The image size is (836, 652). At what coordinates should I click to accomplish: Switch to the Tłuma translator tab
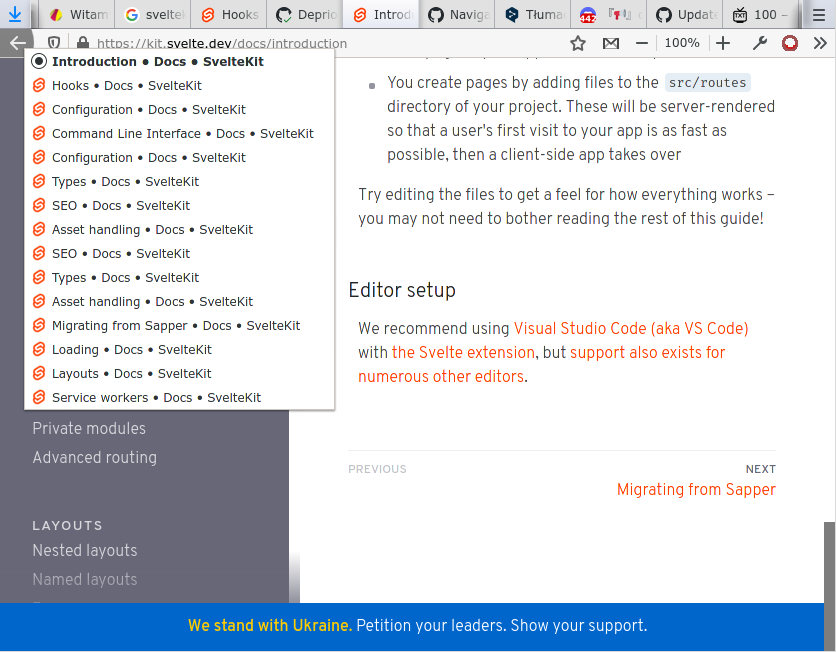tap(534, 15)
